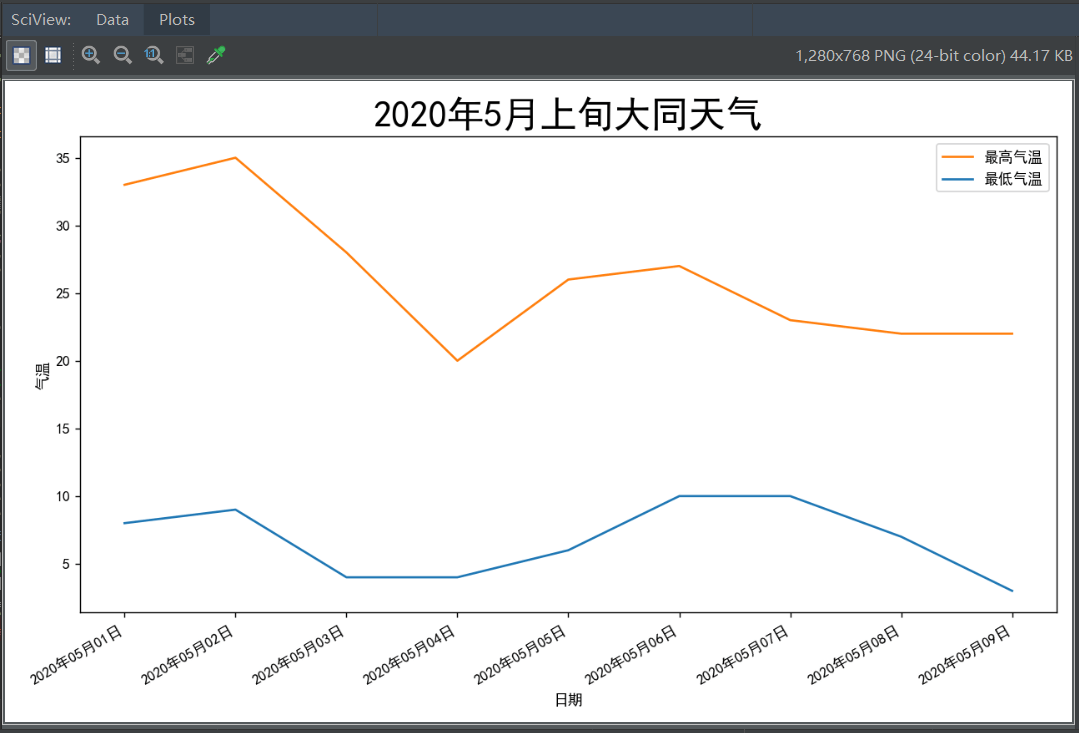Click the 2020年05月04日 tick label
Image resolution: width=1079 pixels, height=733 pixels.
click(x=409, y=655)
